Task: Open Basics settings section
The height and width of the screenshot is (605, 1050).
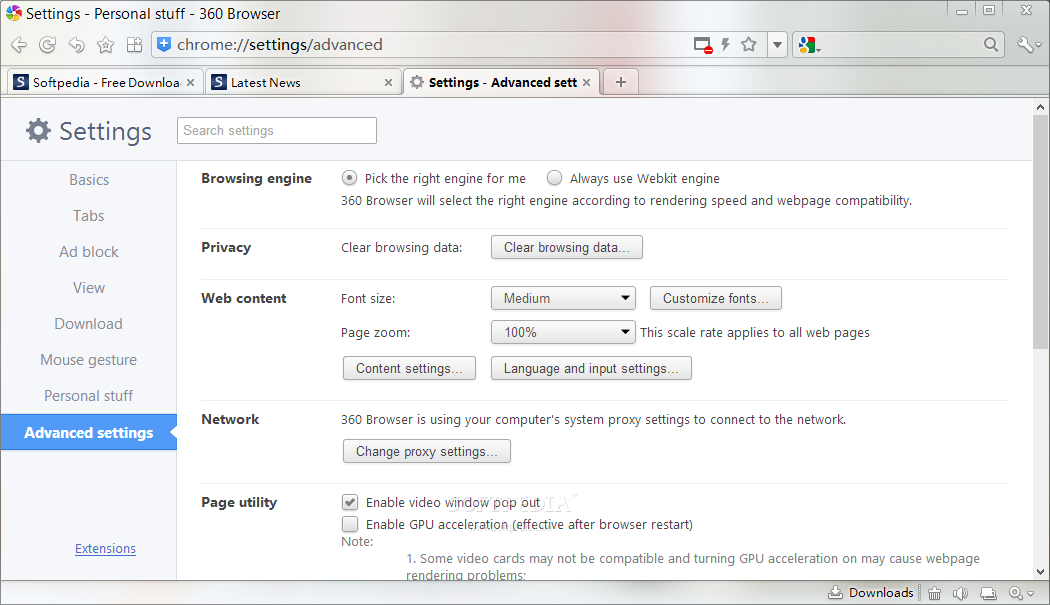Action: pos(89,180)
